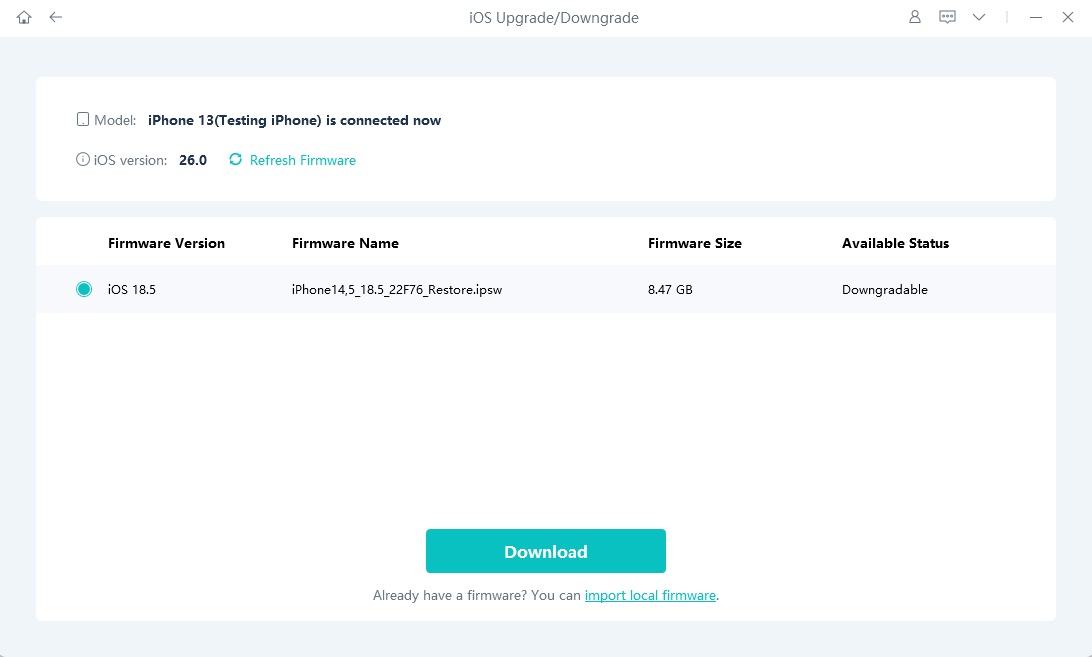Viewport: 1092px width, 657px height.
Task: Click the Downgradable status cell
Action: coord(884,290)
